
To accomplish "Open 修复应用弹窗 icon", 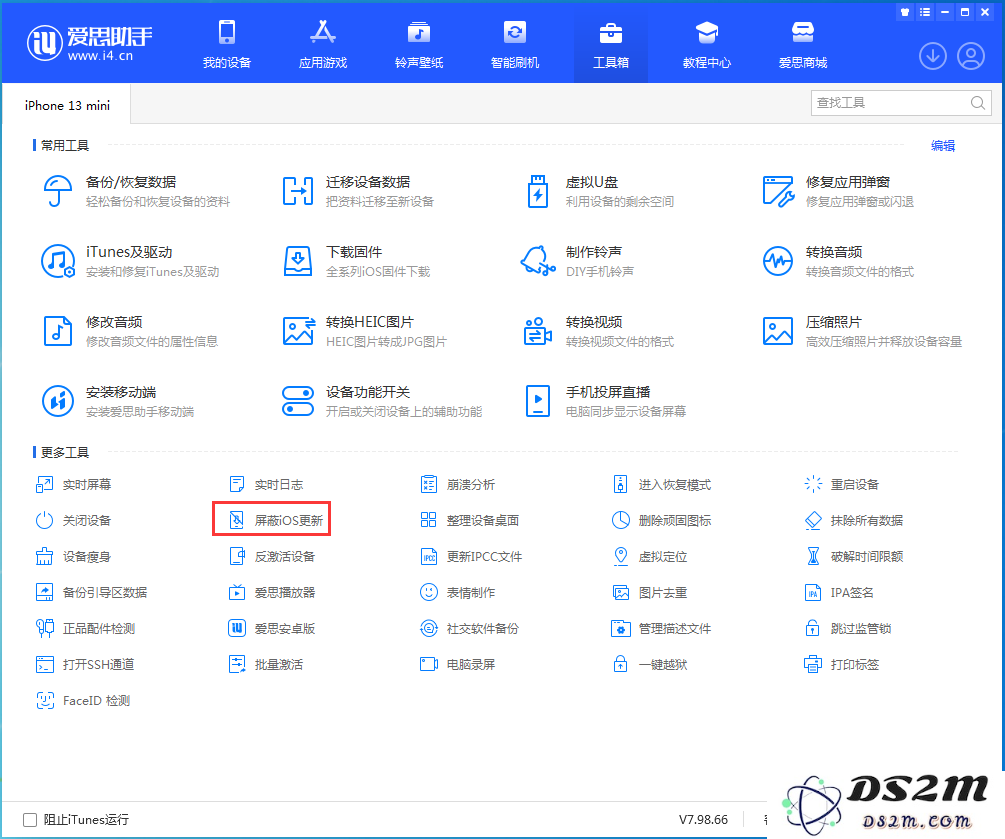I will coord(778,191).
